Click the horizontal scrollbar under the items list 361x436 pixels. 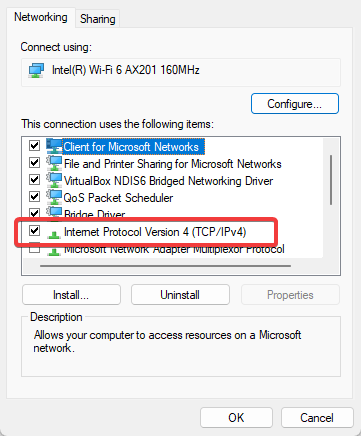(x=165, y=266)
